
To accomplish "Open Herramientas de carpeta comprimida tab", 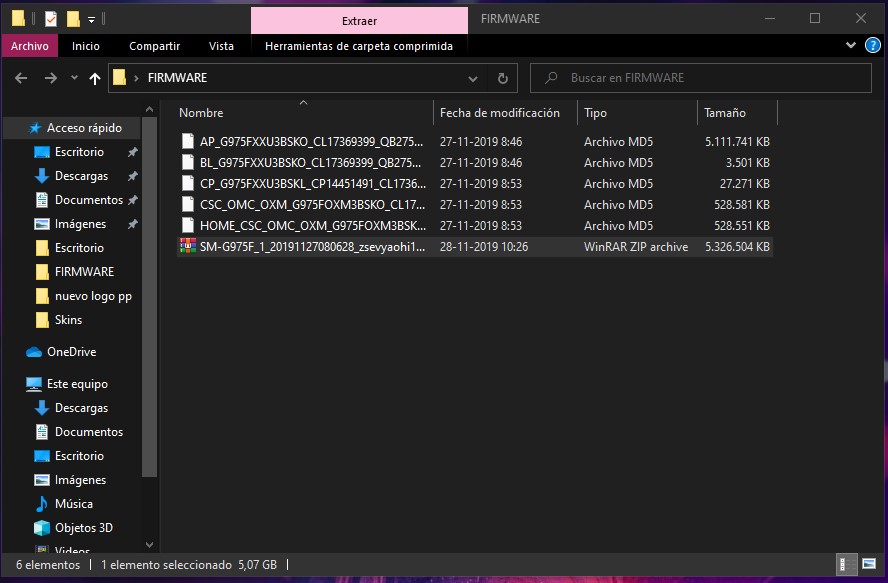I will 359,46.
